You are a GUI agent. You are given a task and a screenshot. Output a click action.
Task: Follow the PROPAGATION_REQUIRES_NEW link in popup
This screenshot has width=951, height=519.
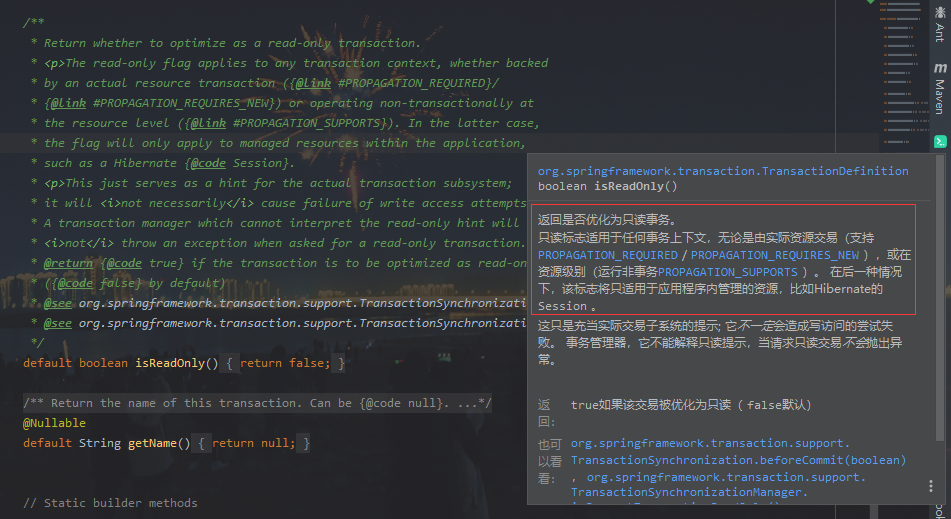[775, 255]
